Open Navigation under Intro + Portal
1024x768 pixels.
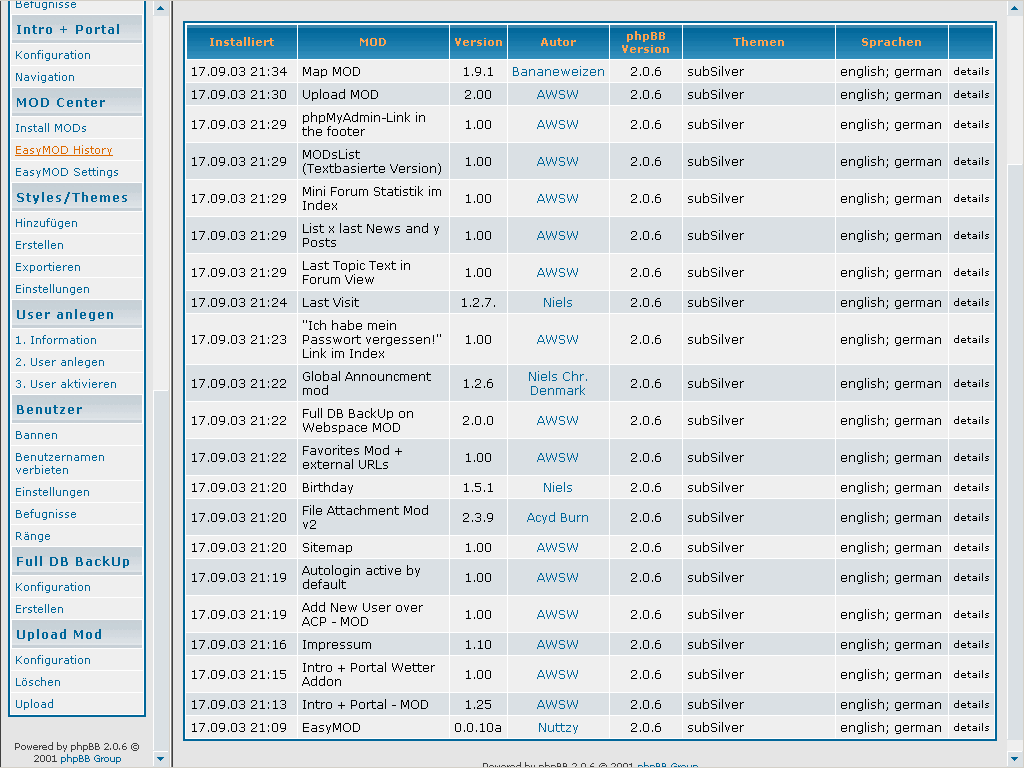pyautogui.click(x=45, y=77)
